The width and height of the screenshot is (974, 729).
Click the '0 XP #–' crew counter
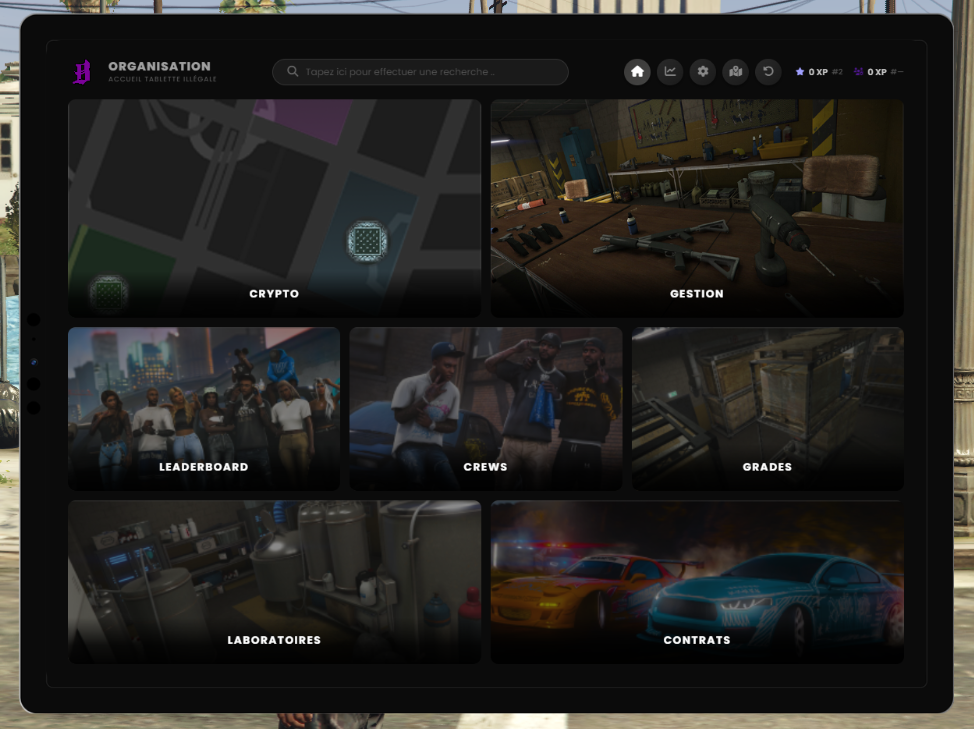point(878,72)
